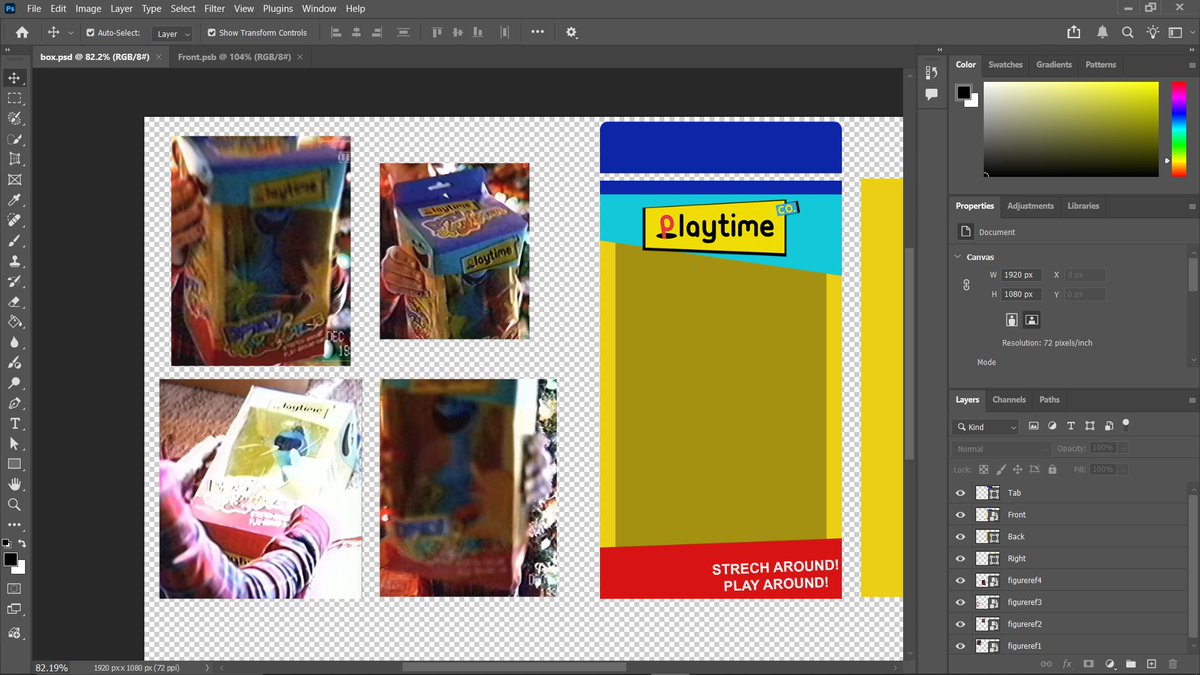Viewport: 1200px width, 675px height.
Task: Choose the Rectangle shape tool
Action: pyautogui.click(x=14, y=465)
